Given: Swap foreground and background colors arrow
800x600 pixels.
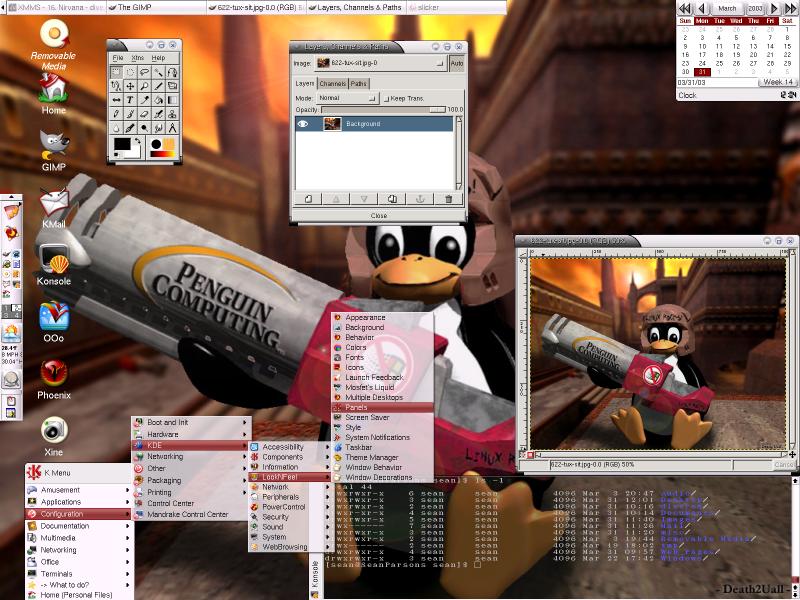Looking at the screenshot, I should [137, 140].
